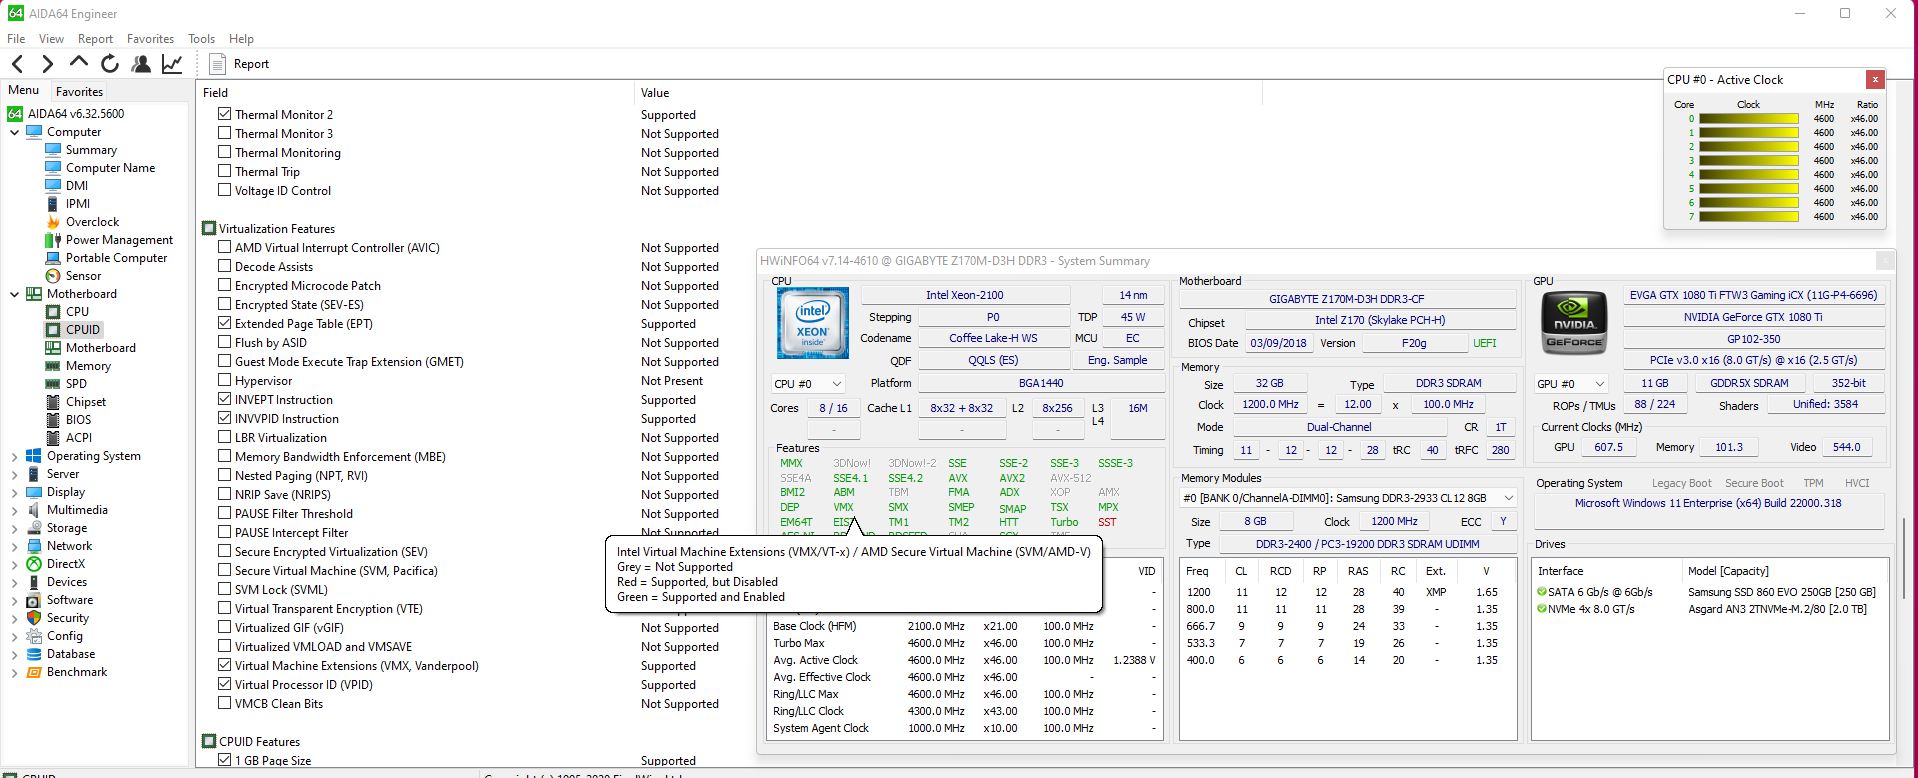Open the memory module selector dropdown
The height and width of the screenshot is (778, 1918).
[1348, 498]
